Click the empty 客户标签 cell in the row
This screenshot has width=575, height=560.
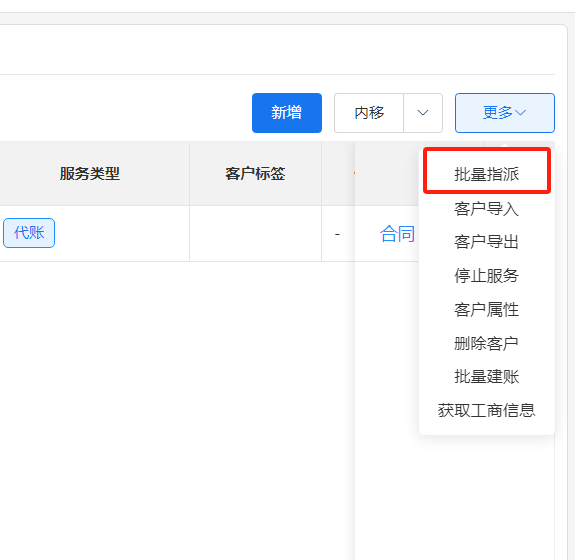click(256, 234)
